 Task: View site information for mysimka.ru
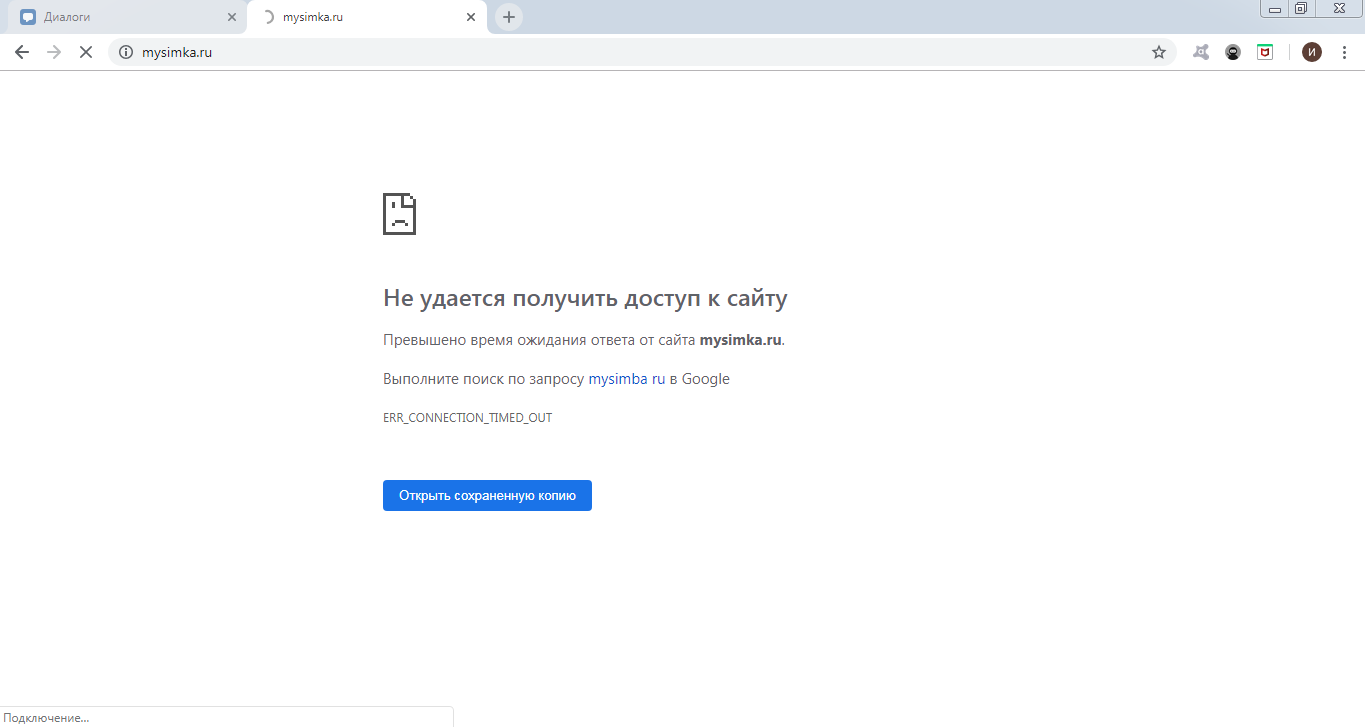pyautogui.click(x=126, y=52)
